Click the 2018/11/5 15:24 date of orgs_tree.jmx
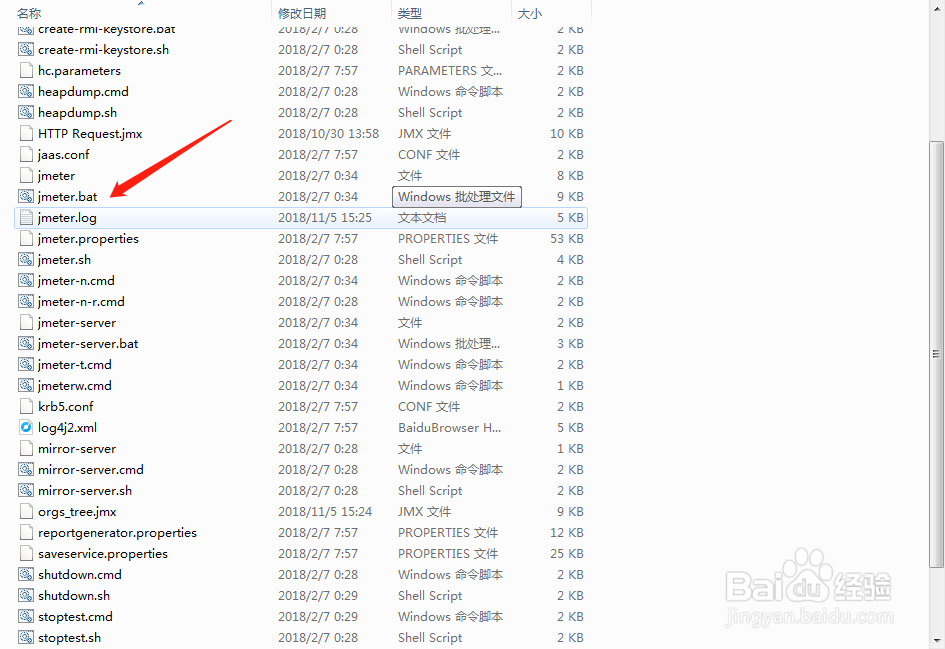Image resolution: width=945 pixels, height=649 pixels. click(x=325, y=512)
